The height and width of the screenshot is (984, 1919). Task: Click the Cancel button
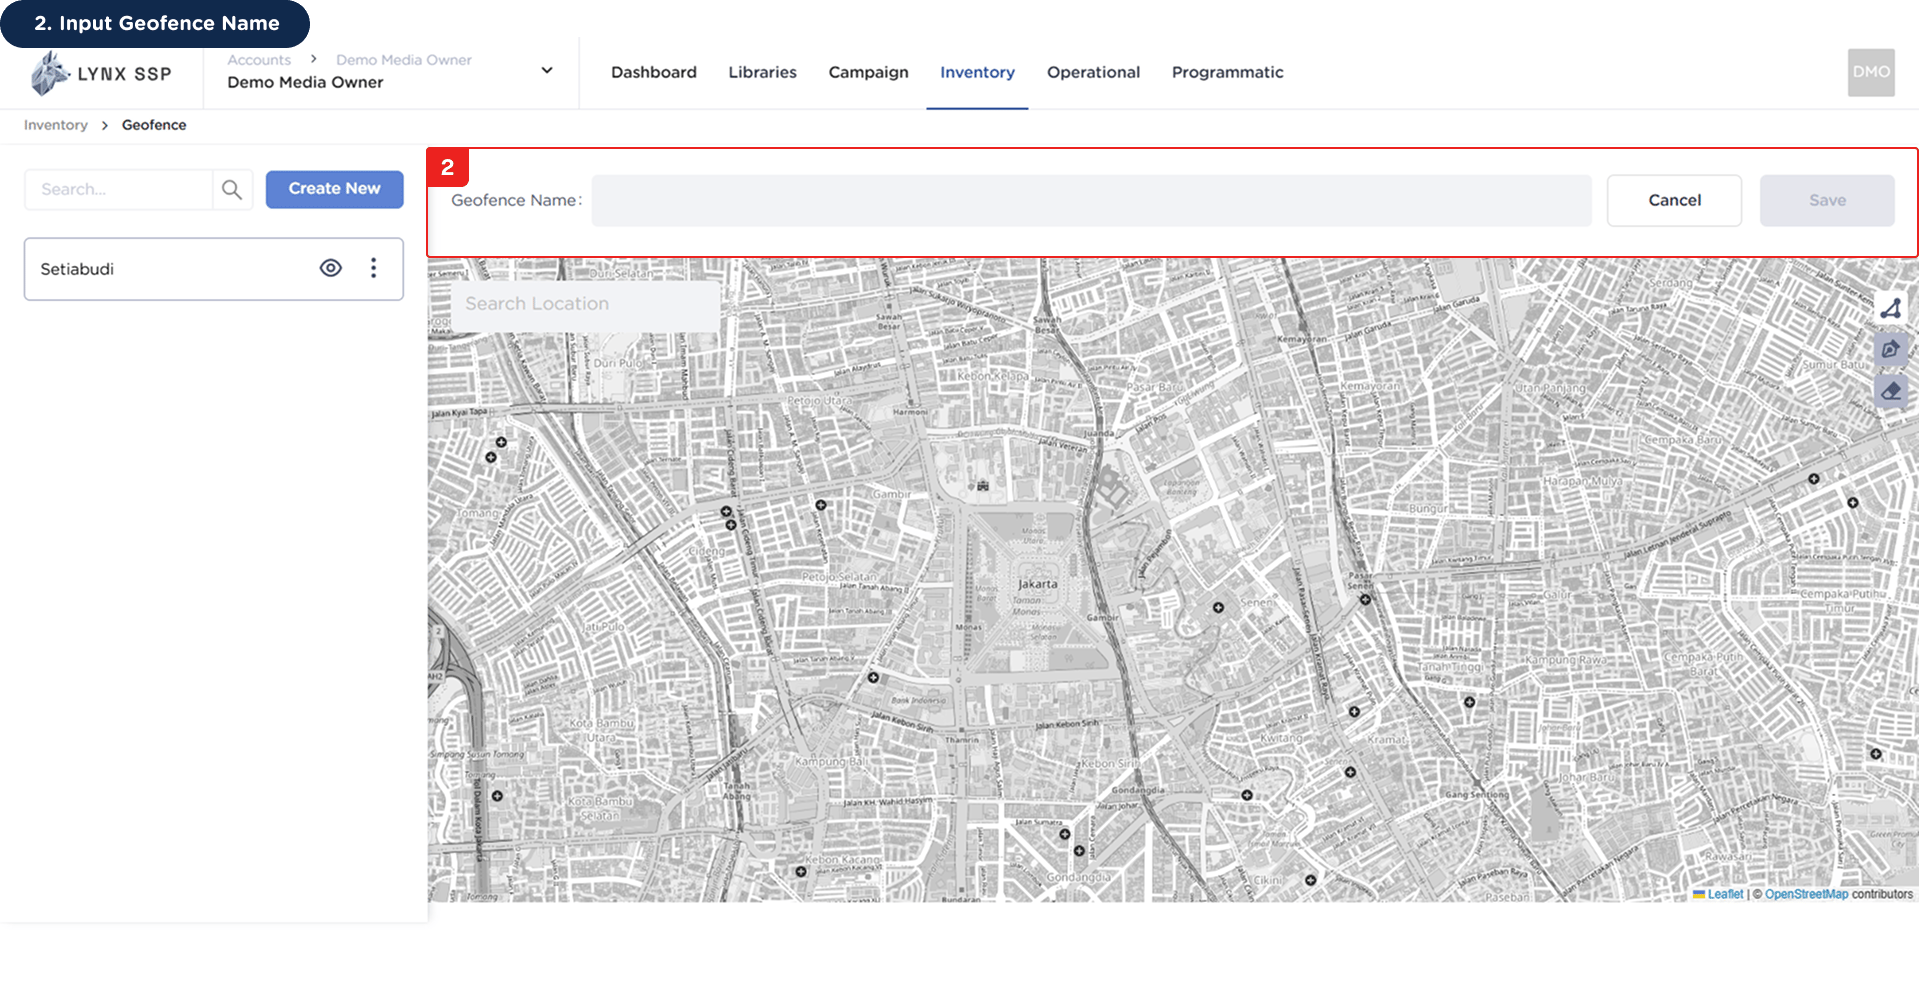point(1674,200)
